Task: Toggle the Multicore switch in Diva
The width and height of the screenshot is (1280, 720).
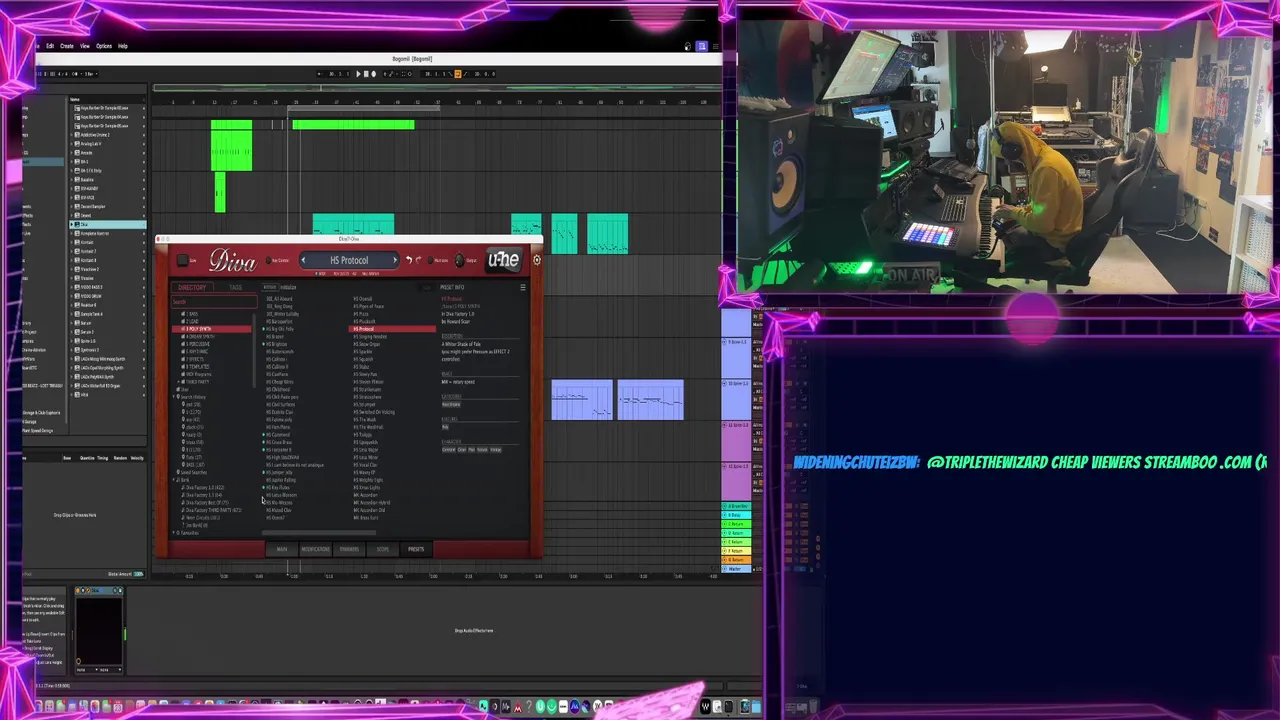Action: 430,260
